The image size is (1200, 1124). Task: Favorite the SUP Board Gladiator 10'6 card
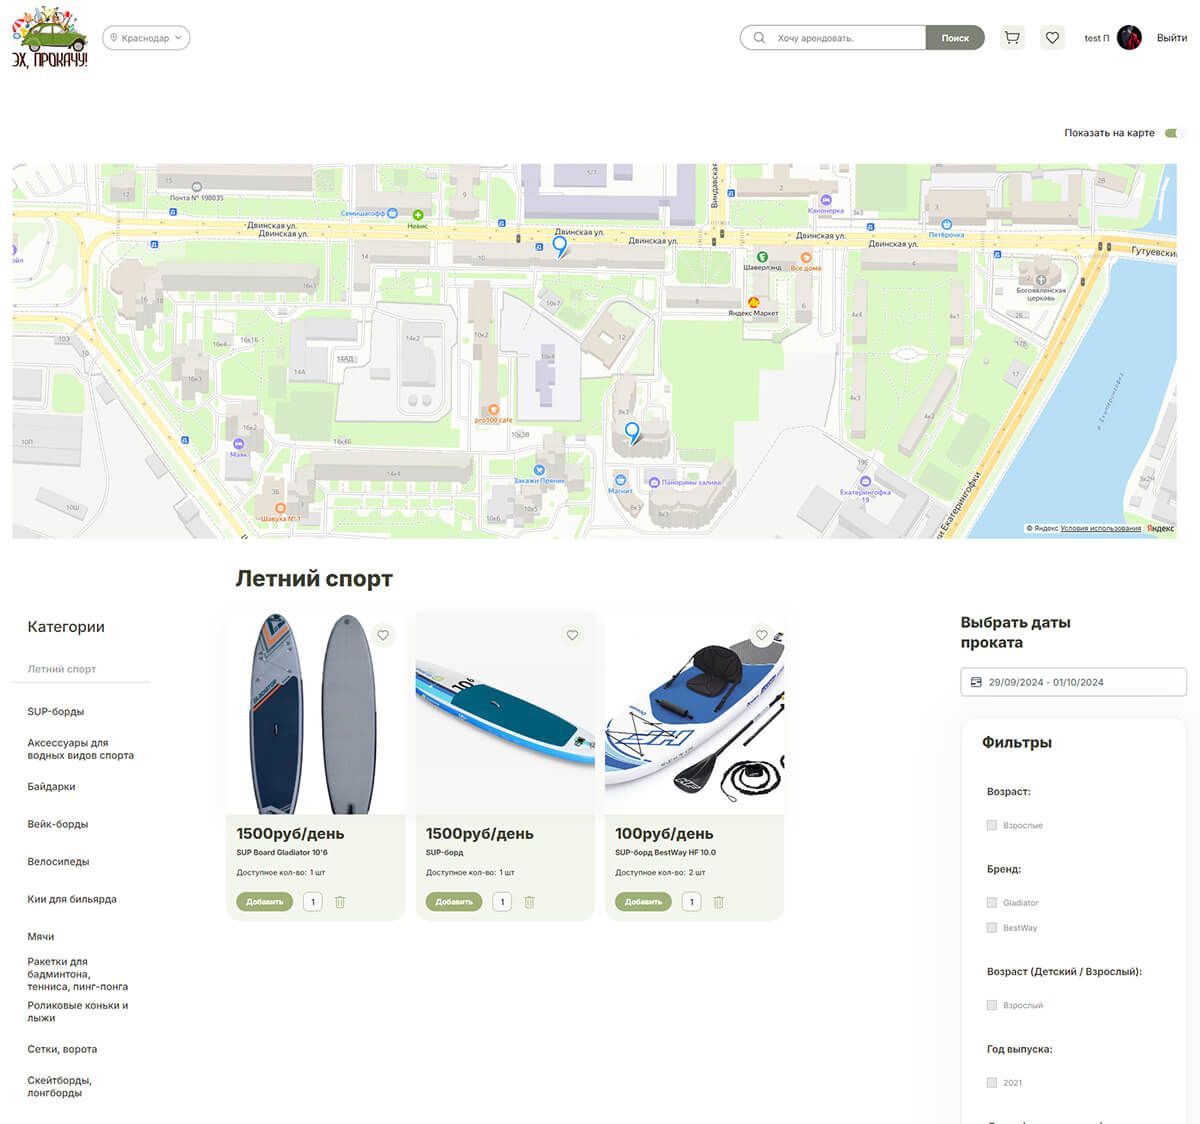click(x=383, y=635)
